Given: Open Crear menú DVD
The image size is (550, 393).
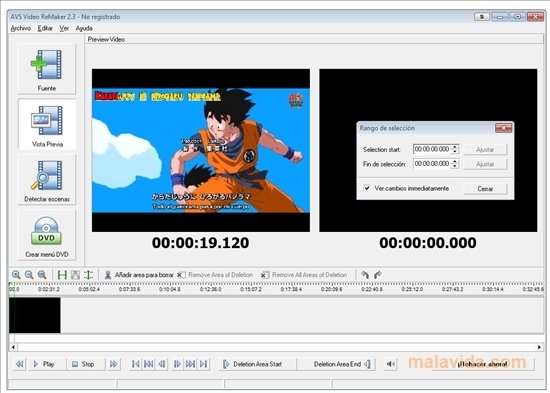Looking at the screenshot, I should [47, 235].
